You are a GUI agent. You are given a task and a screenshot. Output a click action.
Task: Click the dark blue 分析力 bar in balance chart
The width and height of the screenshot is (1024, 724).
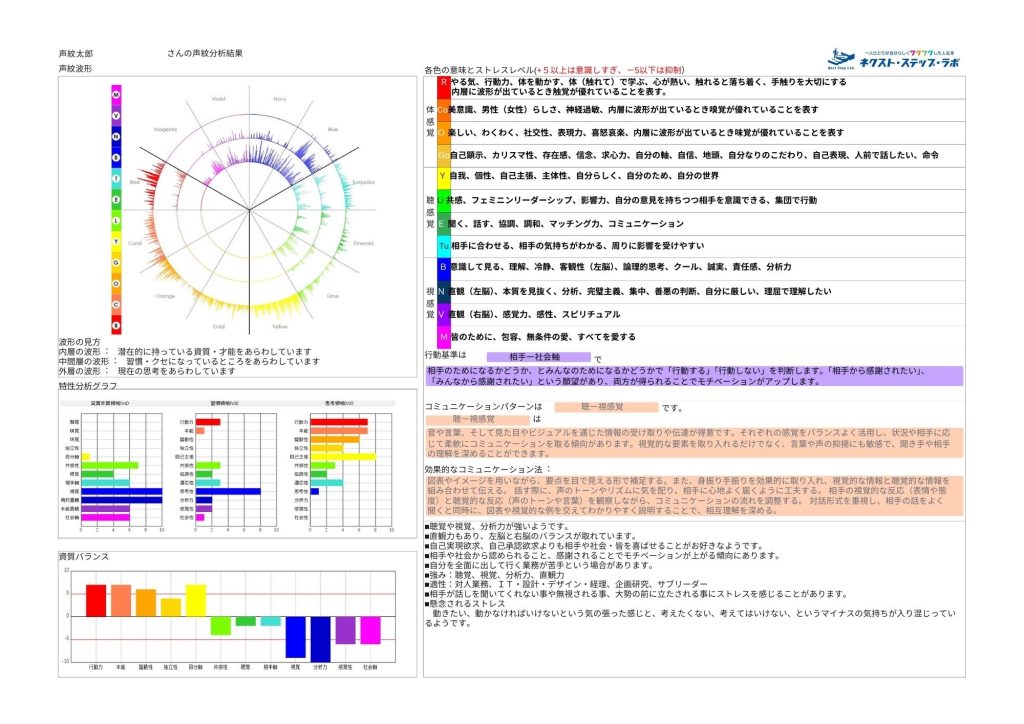(320, 639)
